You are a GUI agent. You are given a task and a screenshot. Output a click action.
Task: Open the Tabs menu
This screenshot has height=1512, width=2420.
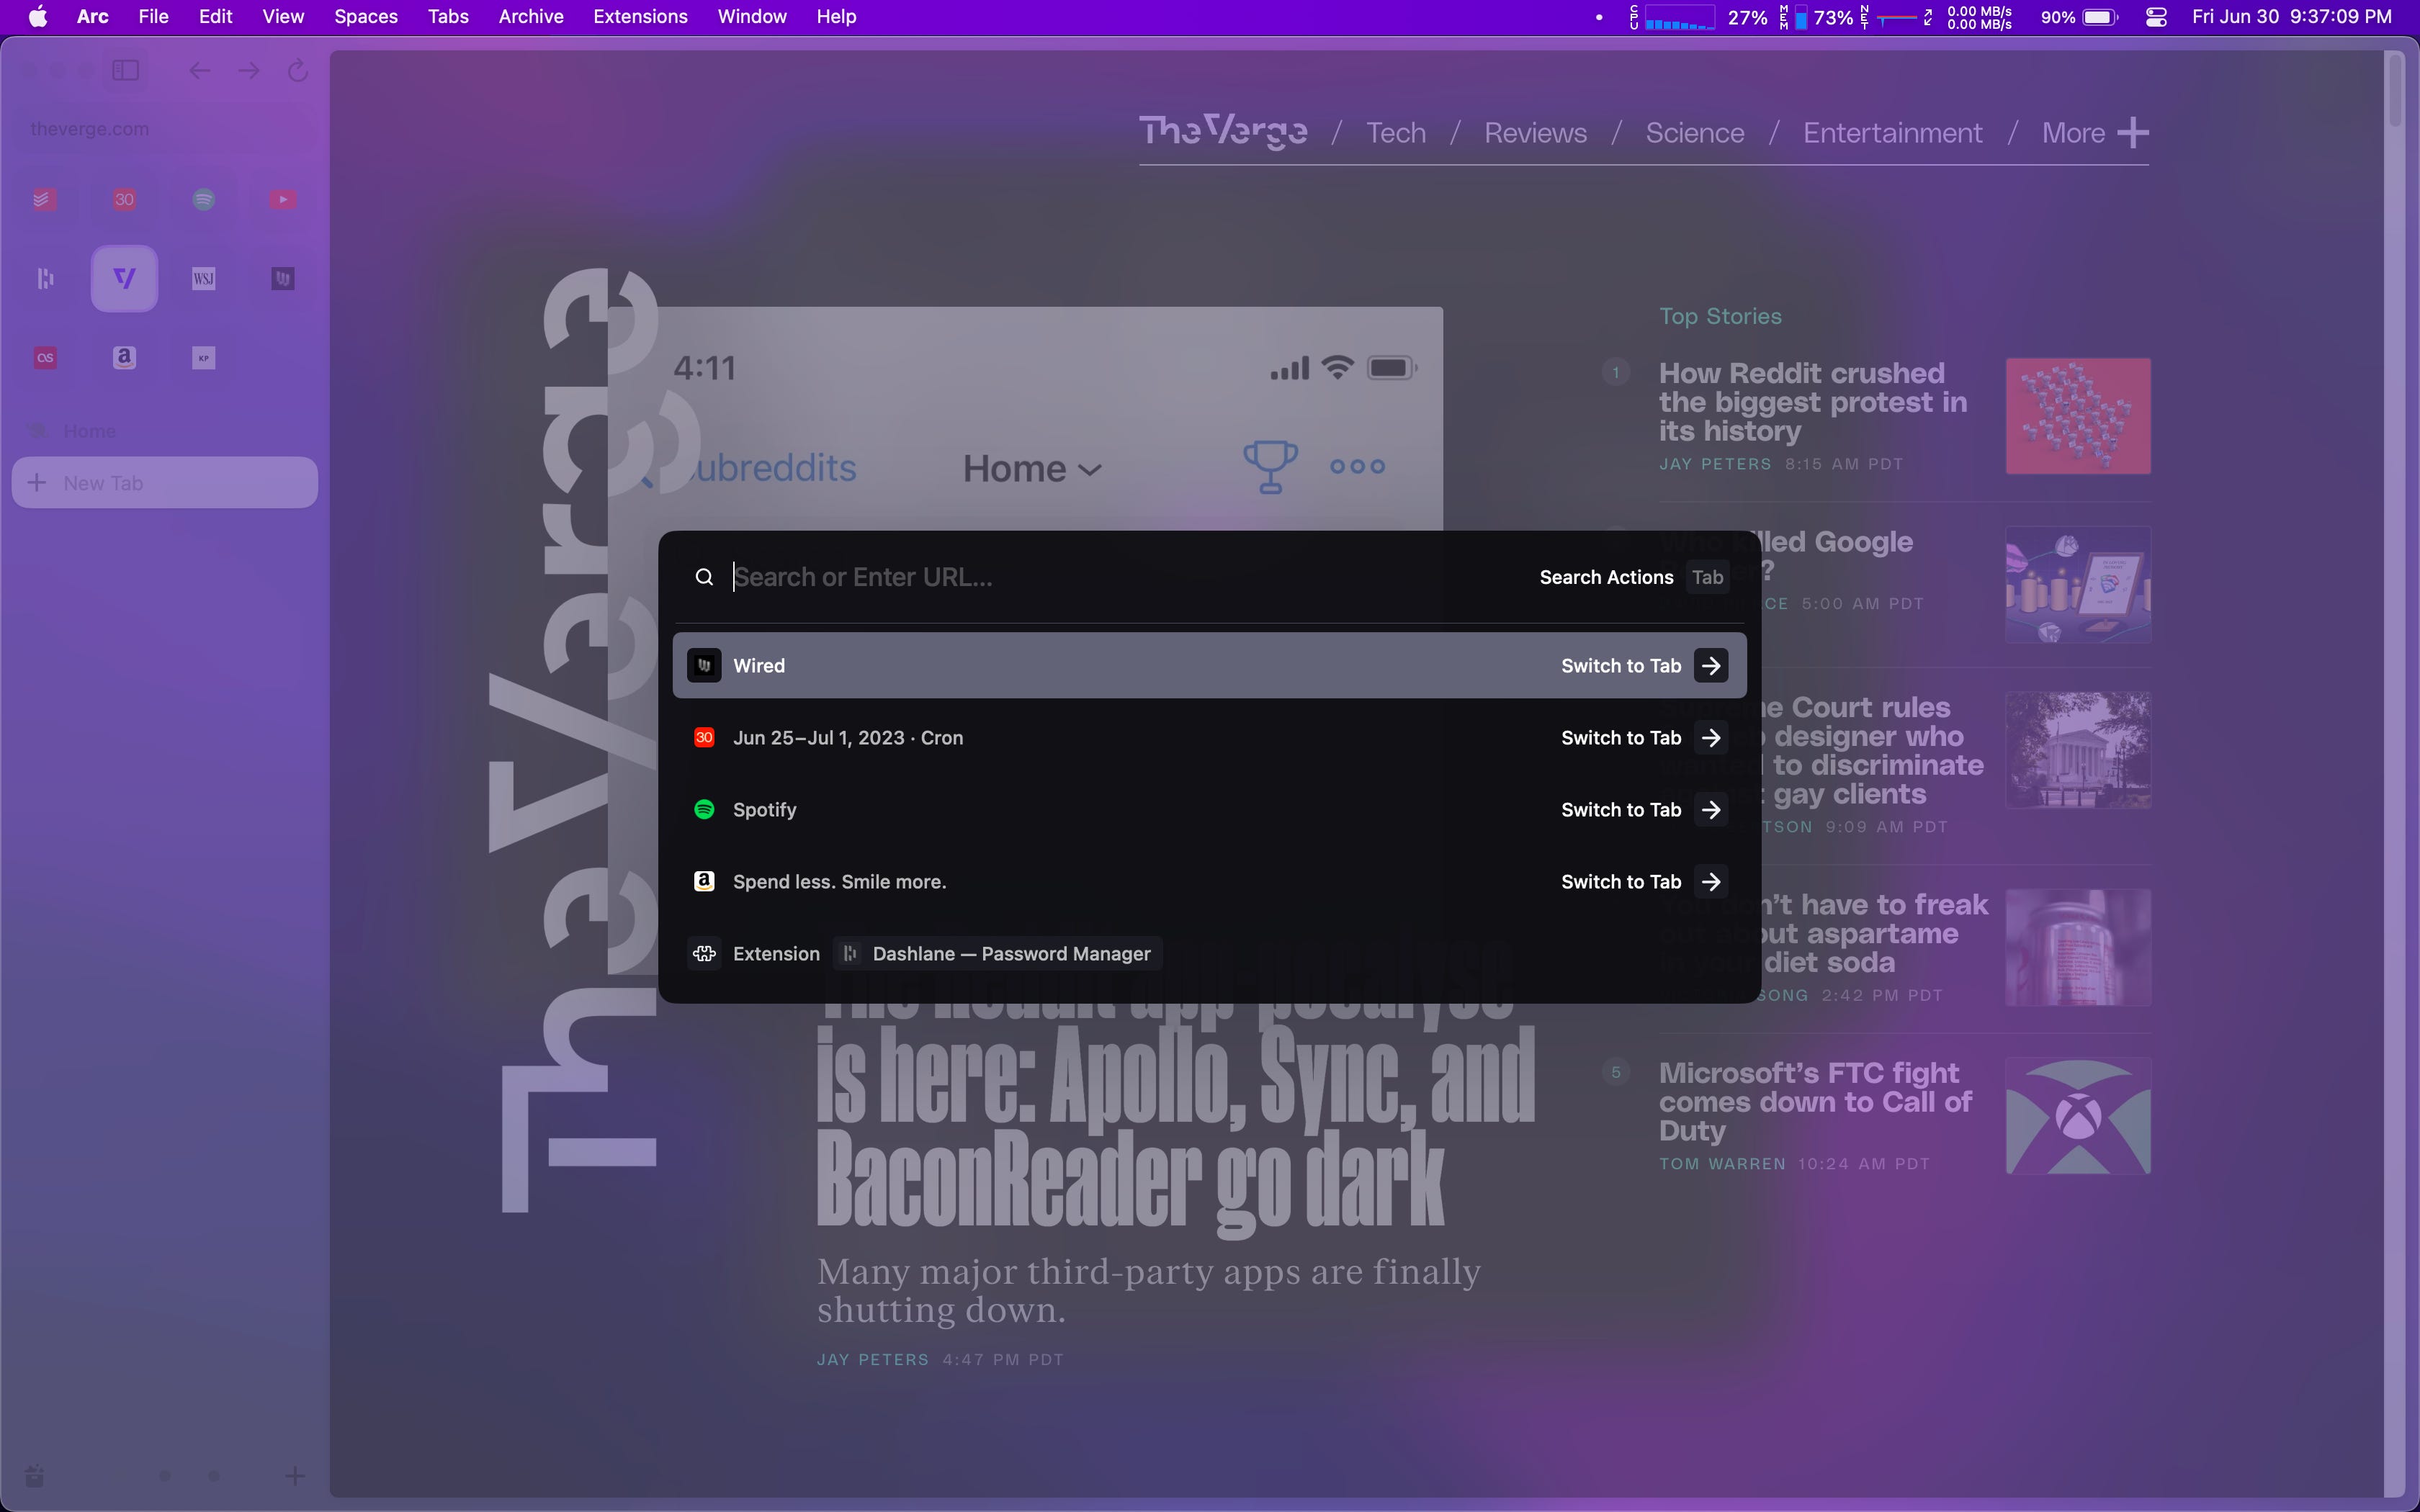click(448, 17)
